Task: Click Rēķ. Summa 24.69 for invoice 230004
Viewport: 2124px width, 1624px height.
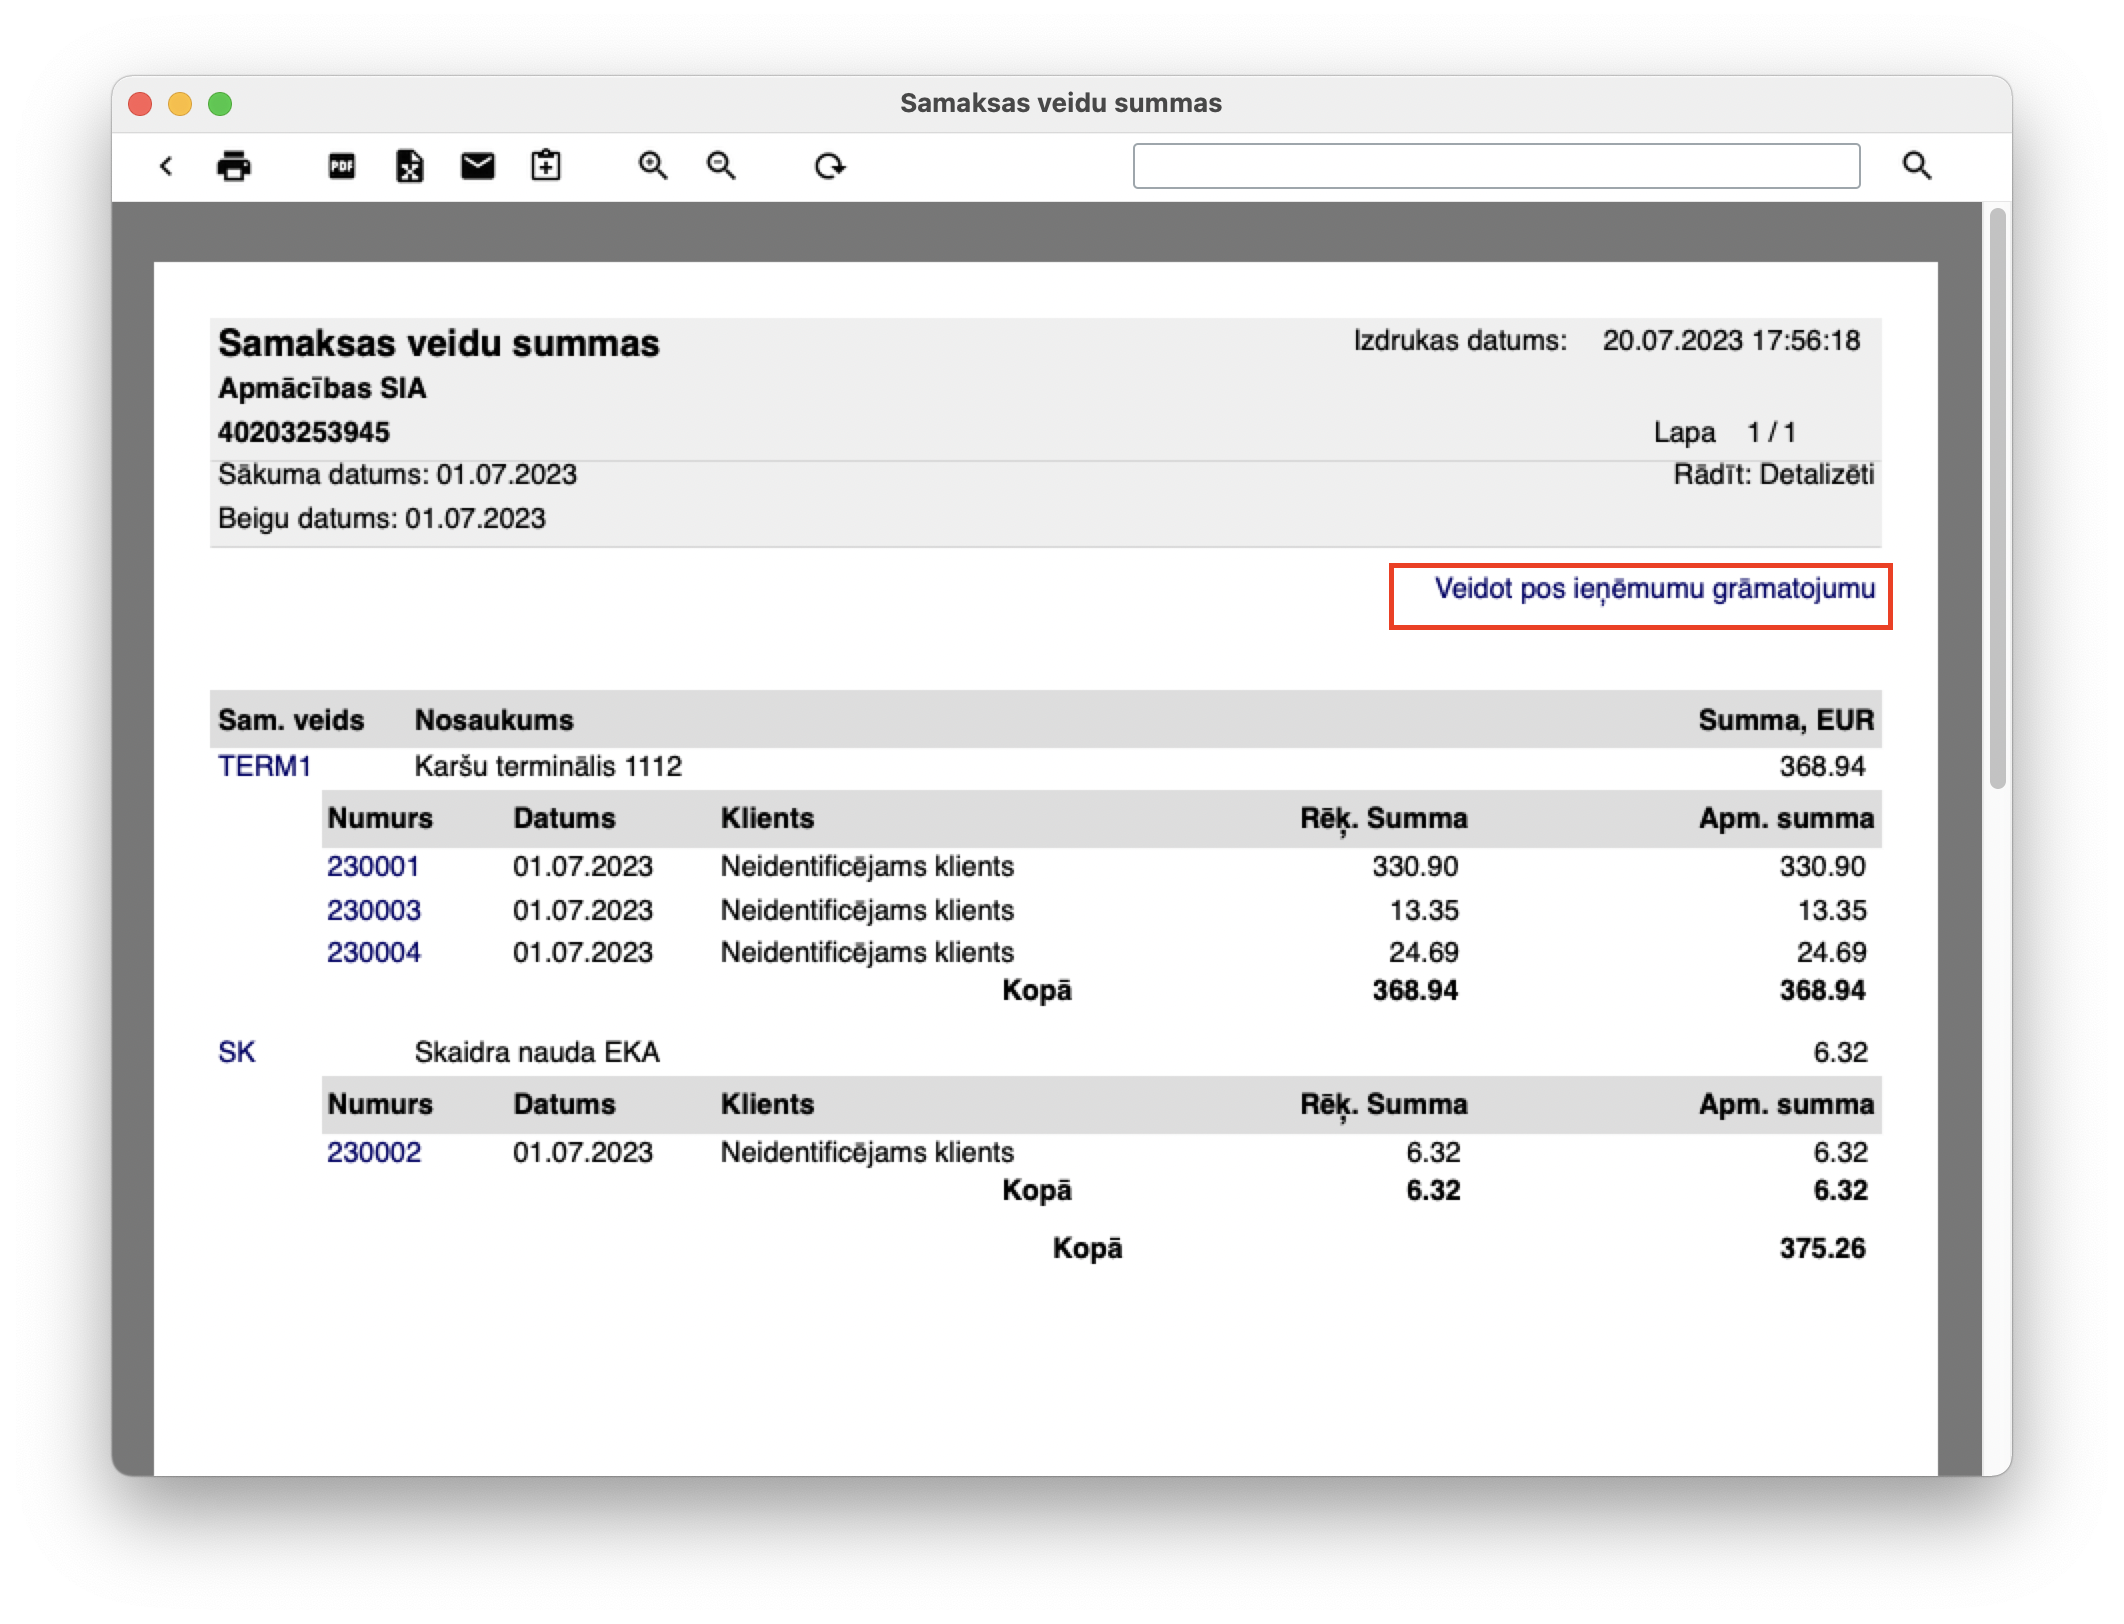Action: pos(1424,952)
